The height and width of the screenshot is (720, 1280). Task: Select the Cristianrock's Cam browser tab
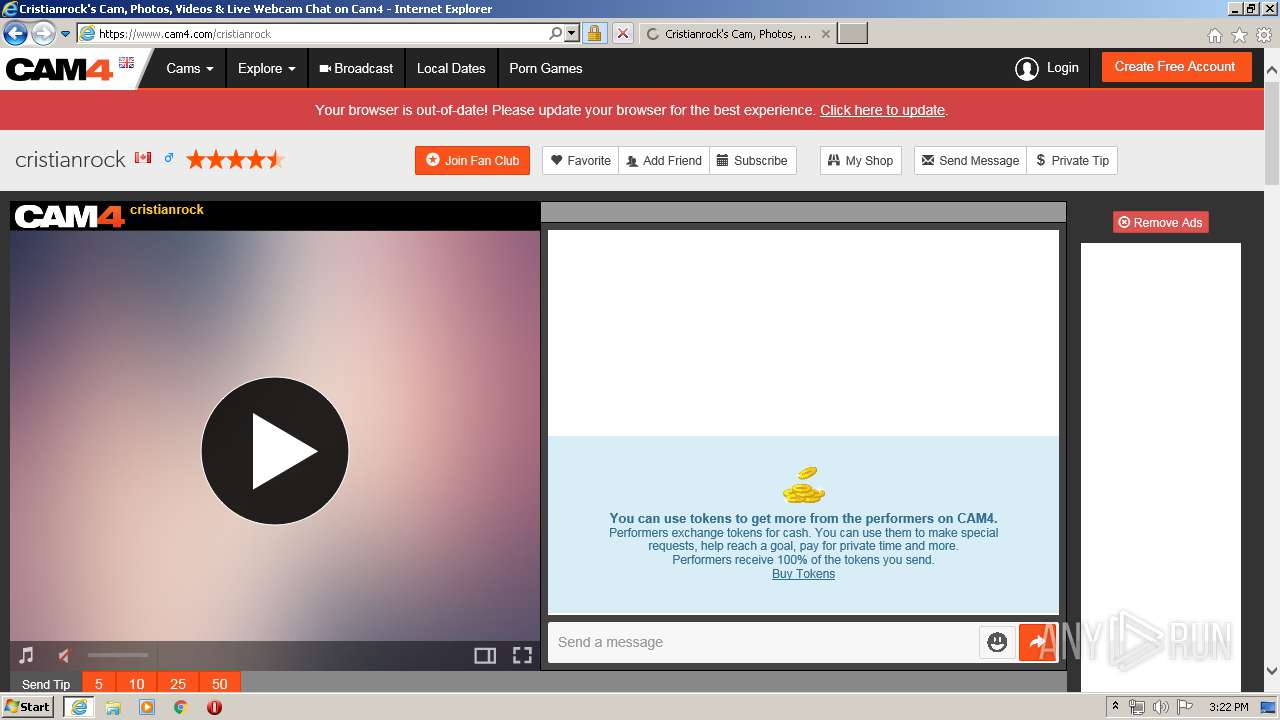coord(738,33)
